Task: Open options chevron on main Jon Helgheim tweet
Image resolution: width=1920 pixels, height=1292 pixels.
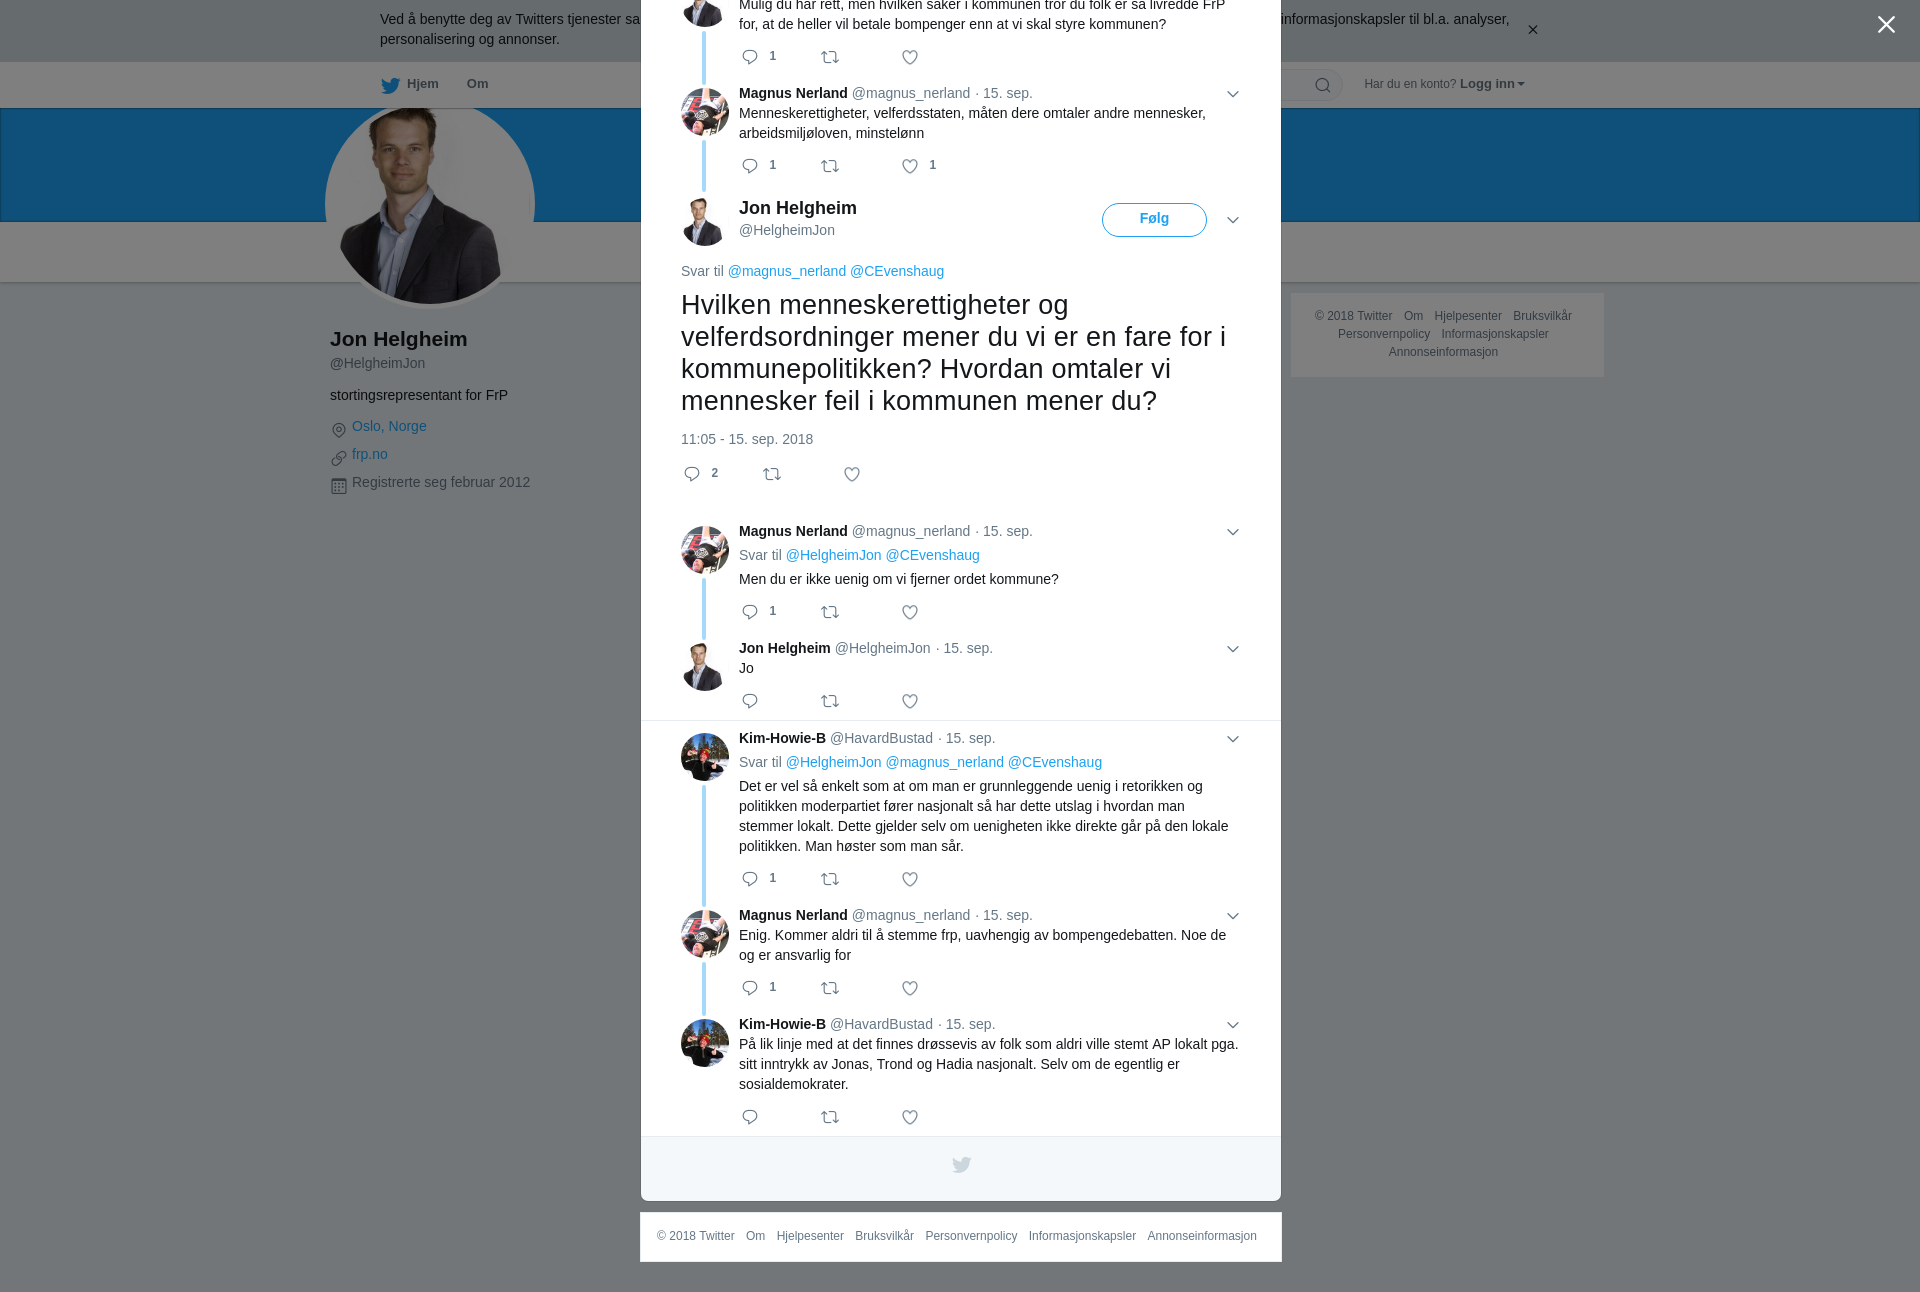Action: (1233, 220)
